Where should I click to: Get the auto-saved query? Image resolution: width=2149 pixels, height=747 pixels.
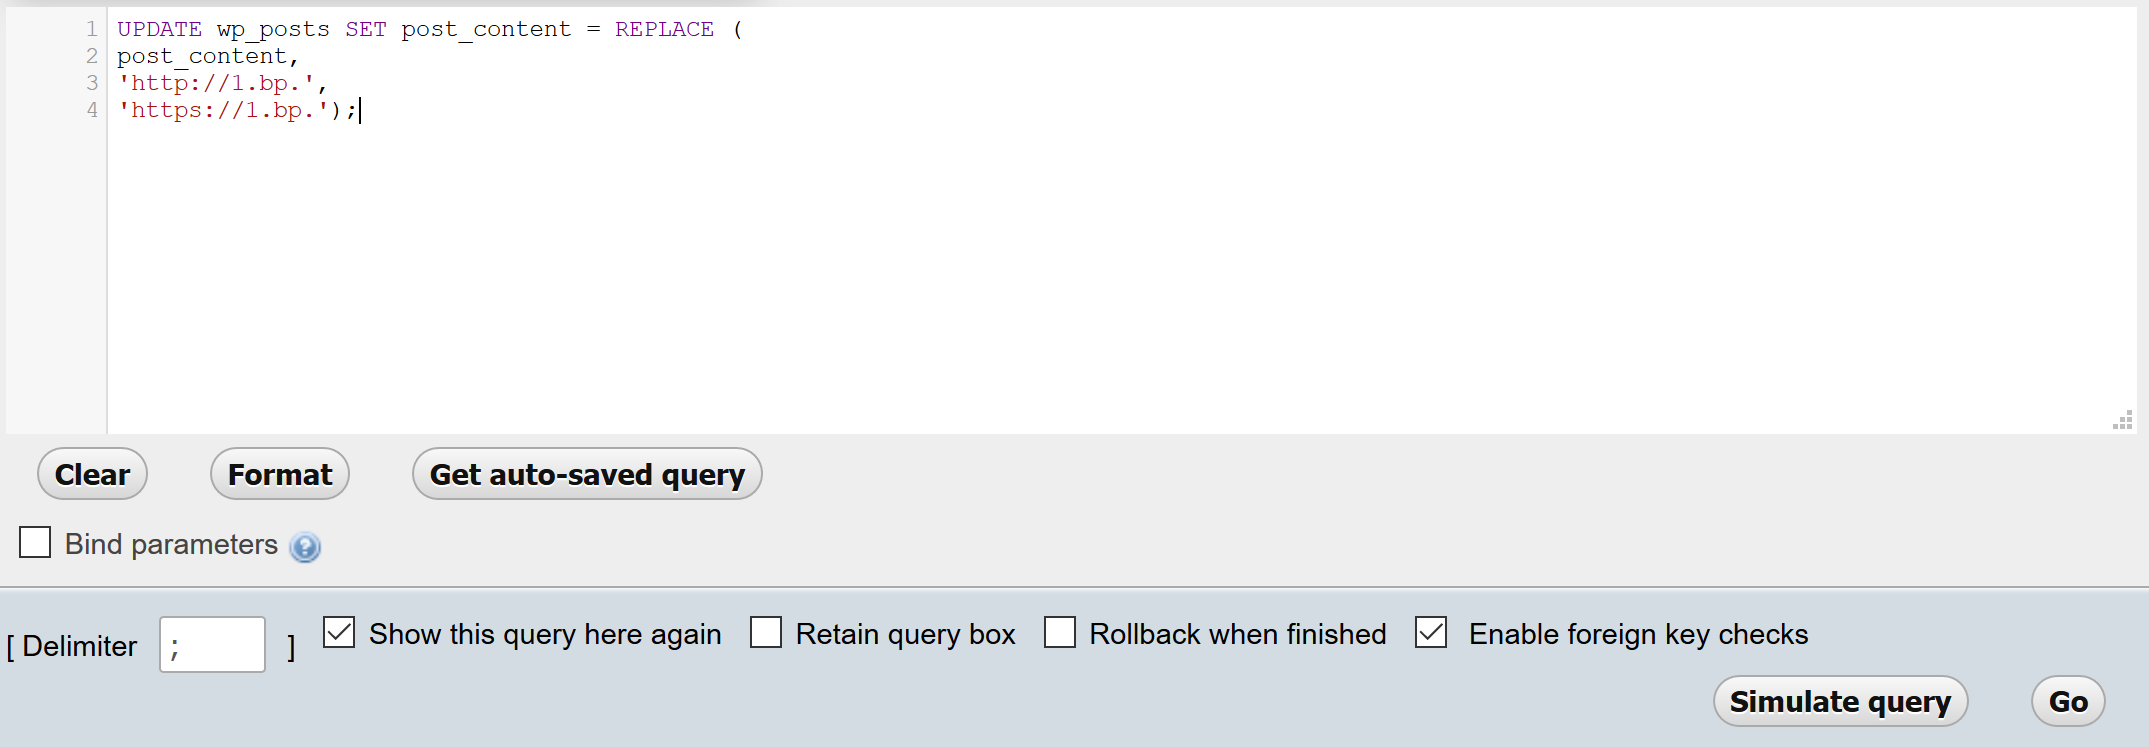click(x=587, y=474)
